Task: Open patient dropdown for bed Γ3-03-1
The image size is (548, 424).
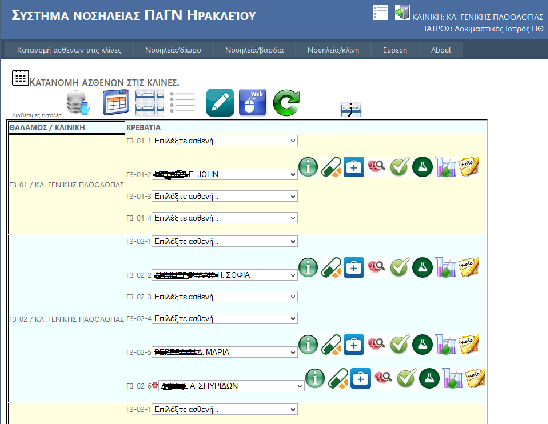Action: point(224,409)
